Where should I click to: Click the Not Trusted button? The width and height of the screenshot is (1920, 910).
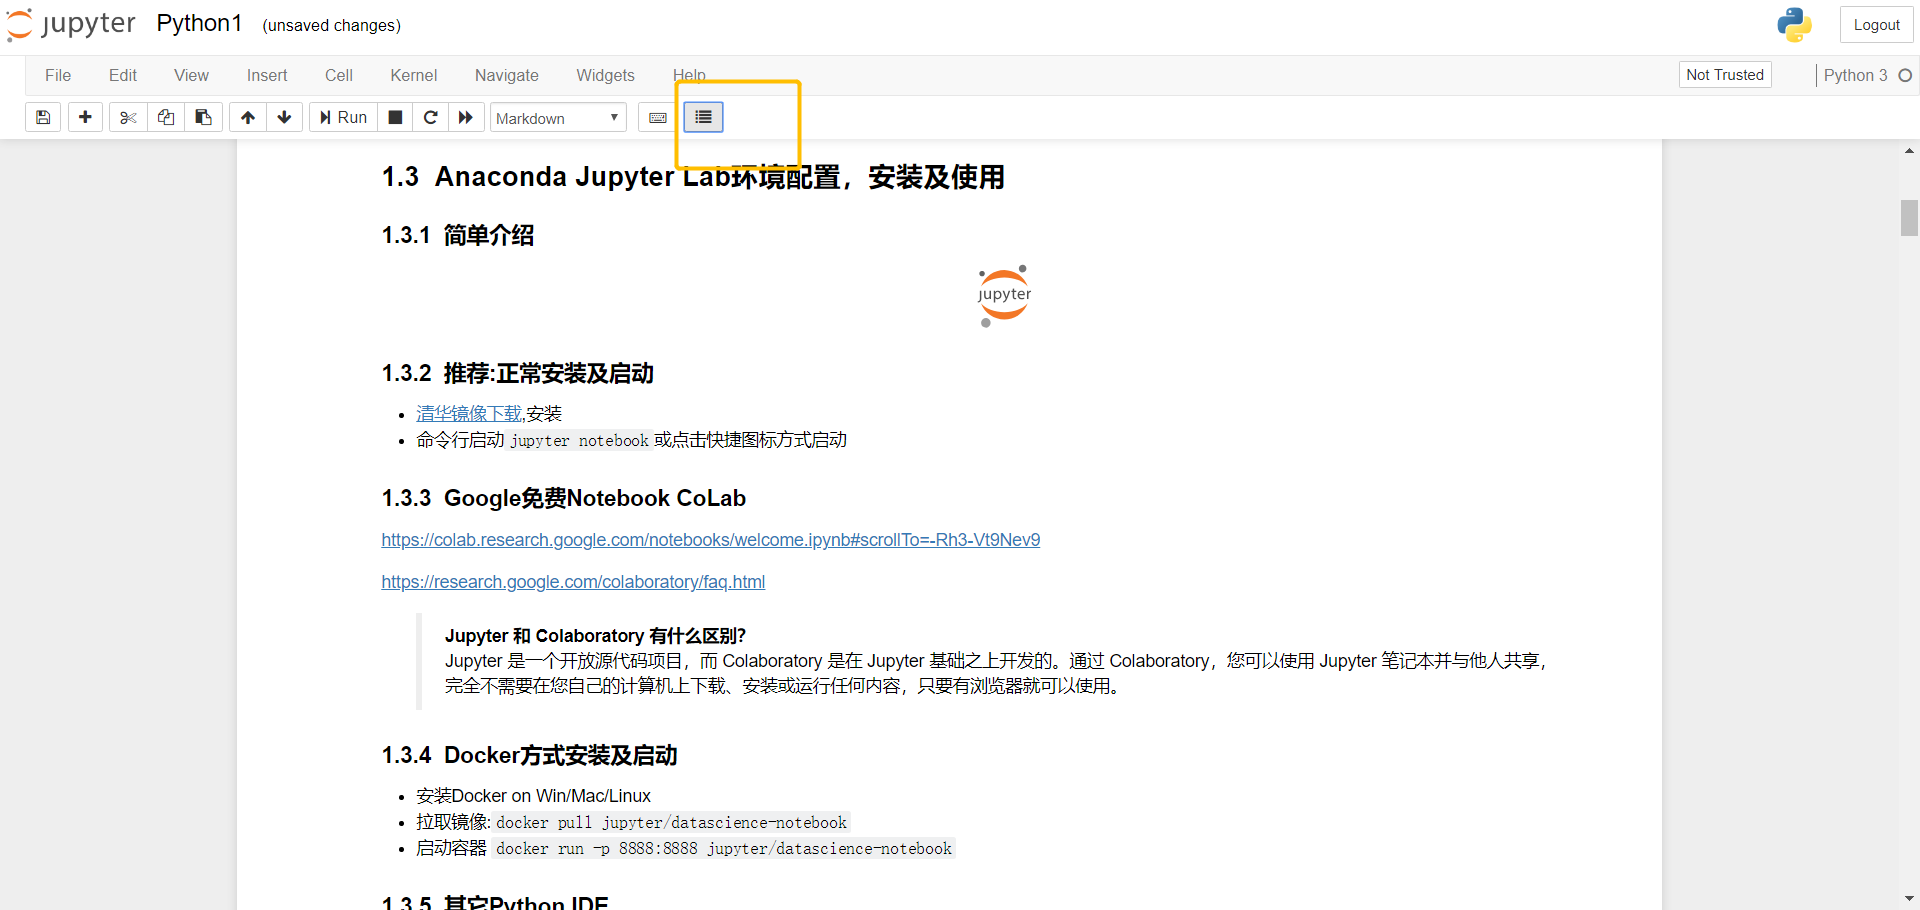click(x=1725, y=75)
